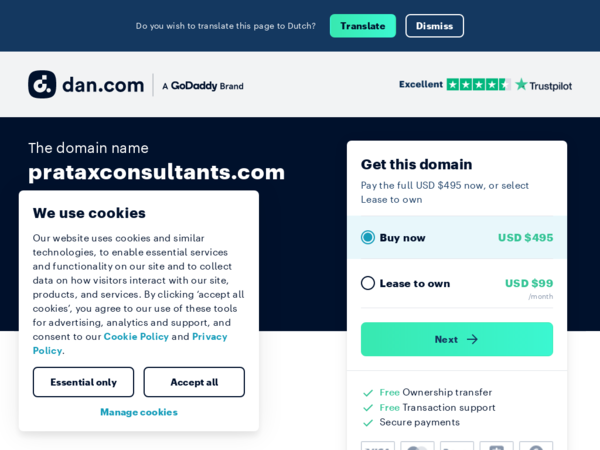Click the GoDaddy Brand logo
The height and width of the screenshot is (450, 600).
coord(203,86)
